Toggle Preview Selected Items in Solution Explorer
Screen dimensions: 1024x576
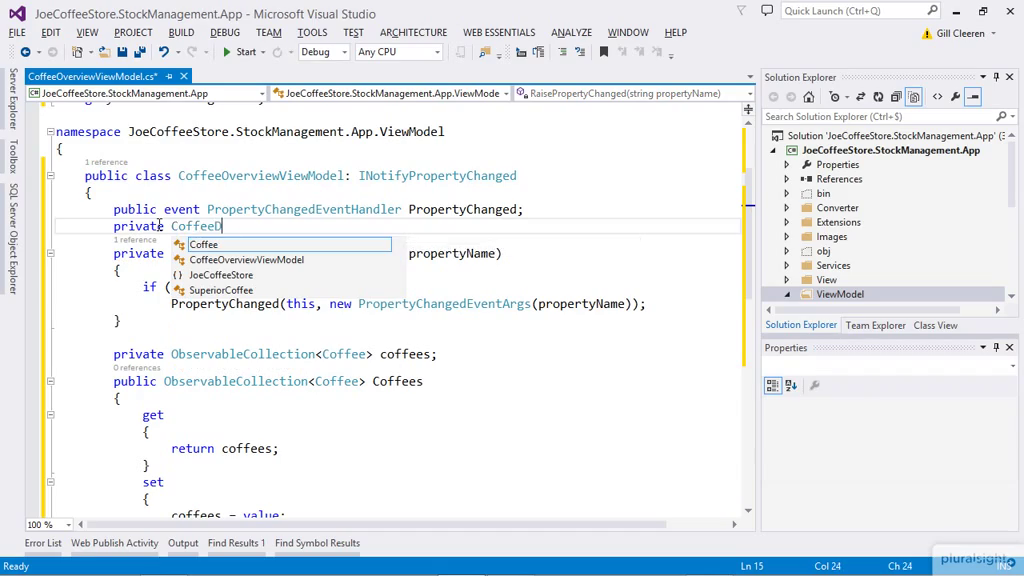(x=973, y=97)
